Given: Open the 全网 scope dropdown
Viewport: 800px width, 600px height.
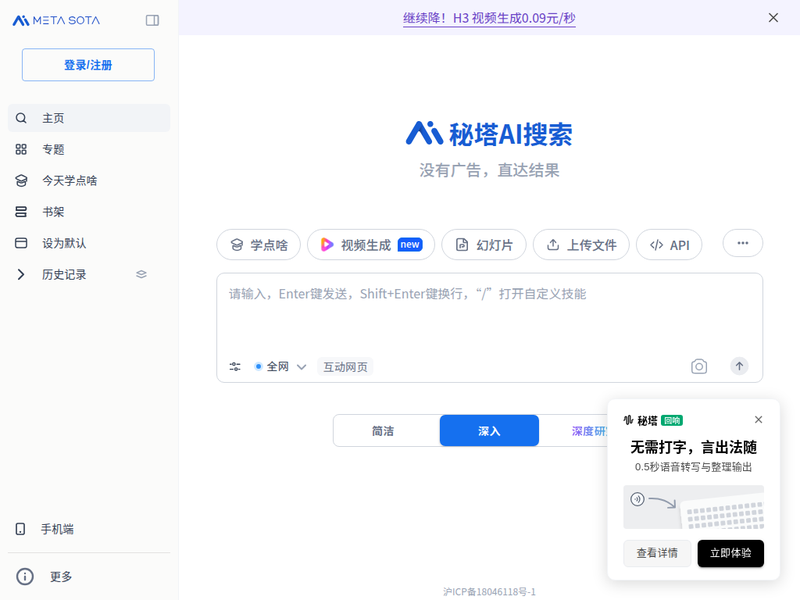Looking at the screenshot, I should 280,366.
